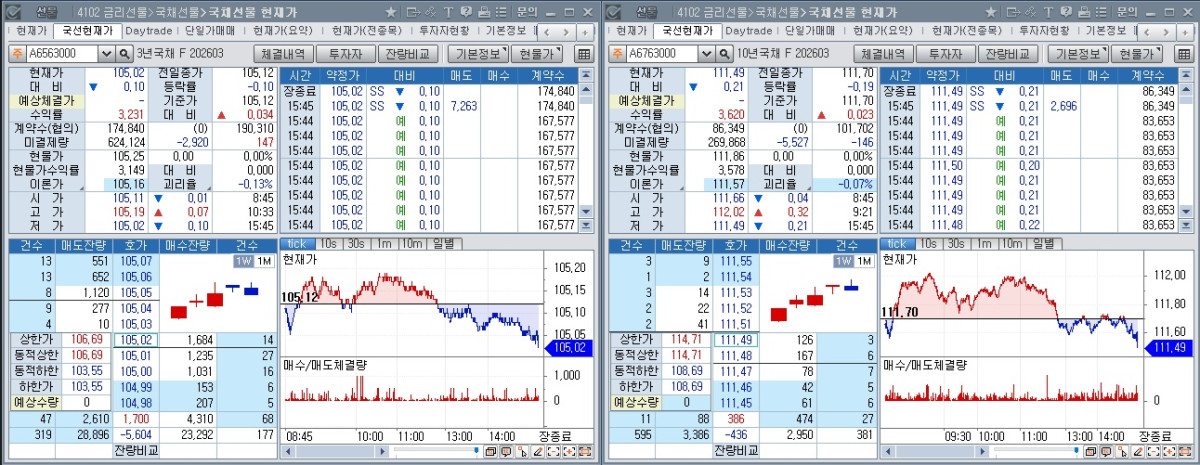
Task: Click the comment bubble icon under the left chart
Action: click(x=506, y=451)
